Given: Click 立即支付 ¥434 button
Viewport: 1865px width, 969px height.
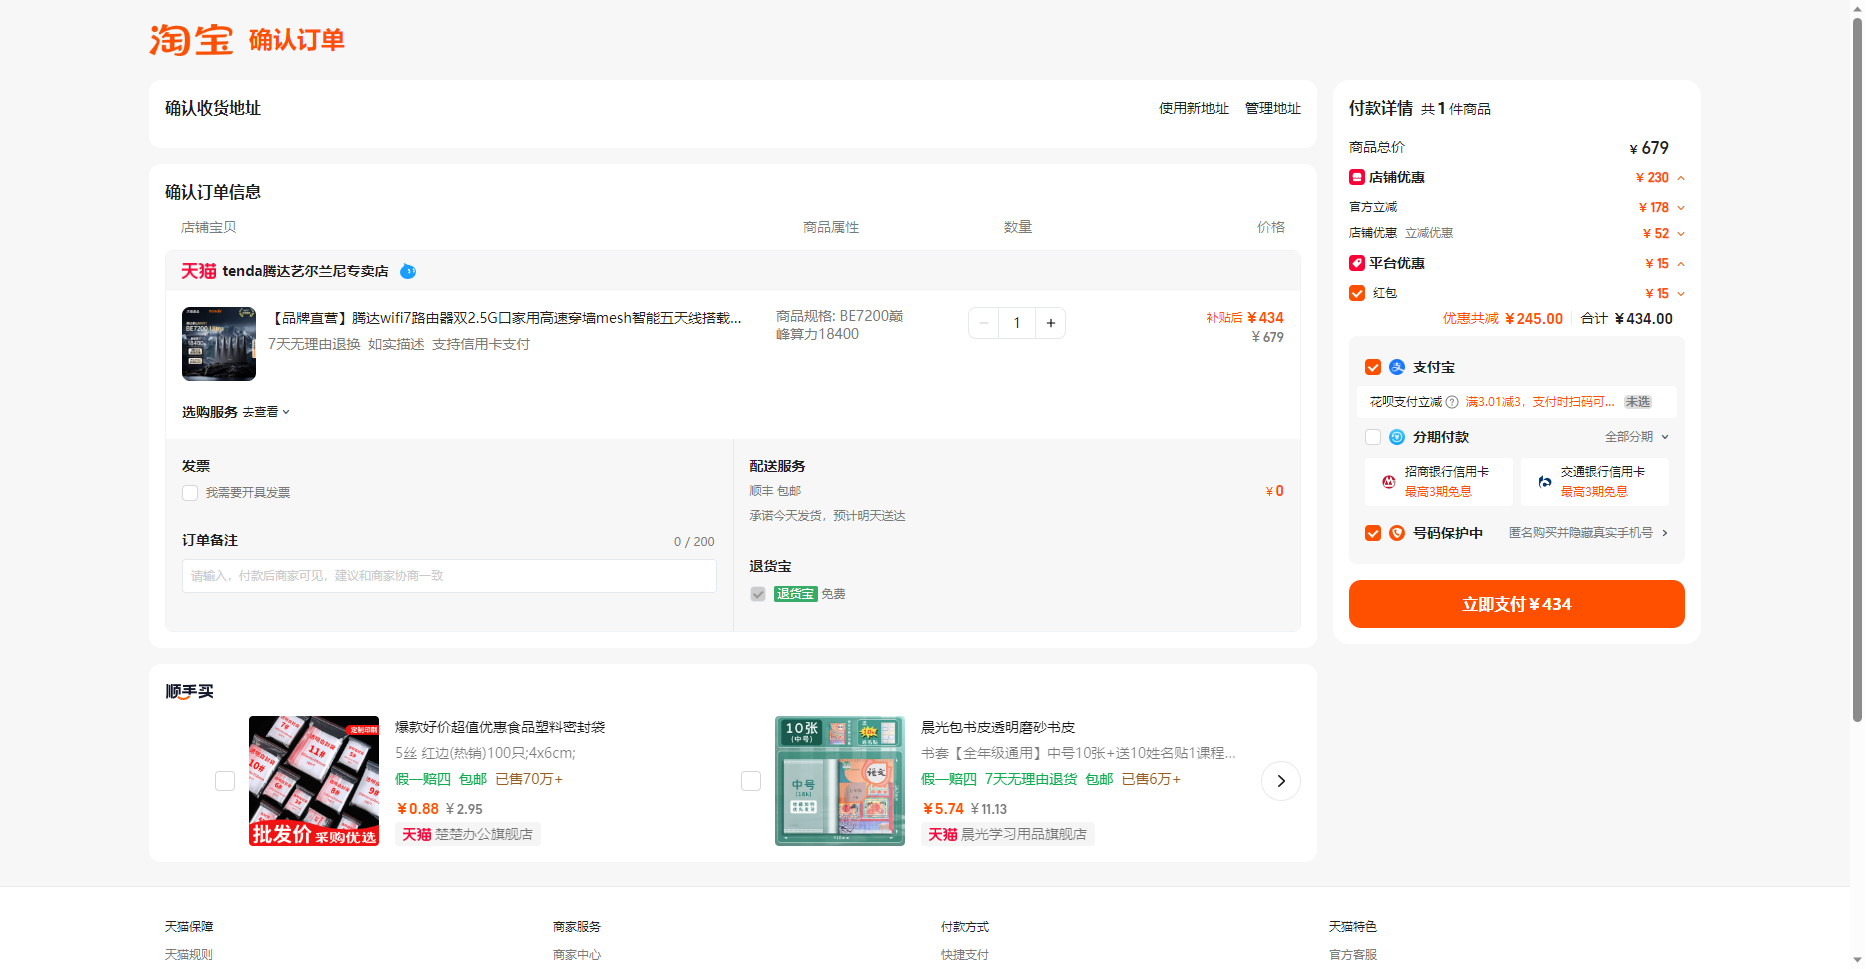Looking at the screenshot, I should pos(1517,604).
